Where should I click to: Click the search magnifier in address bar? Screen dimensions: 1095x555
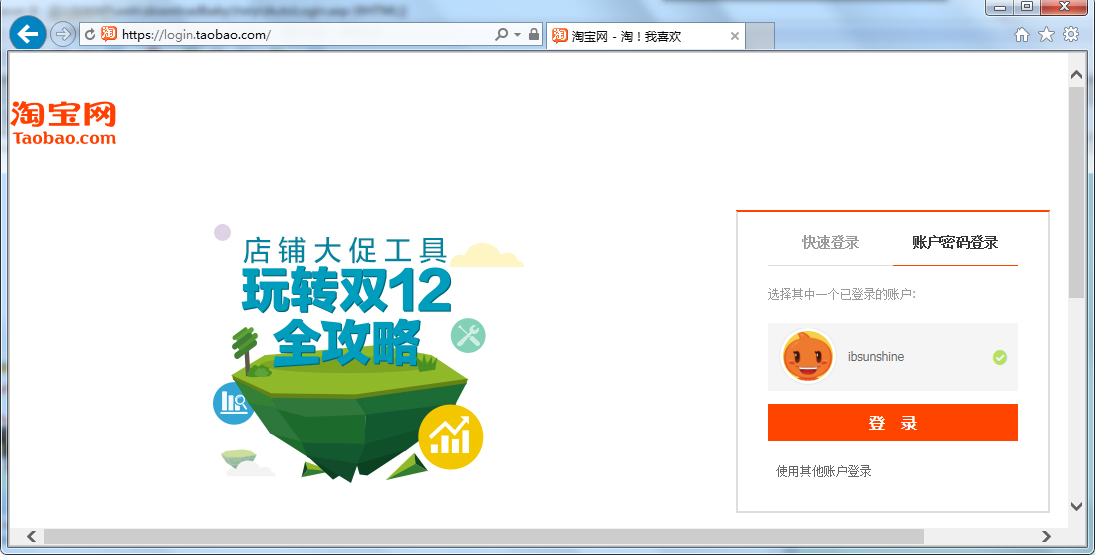[501, 35]
